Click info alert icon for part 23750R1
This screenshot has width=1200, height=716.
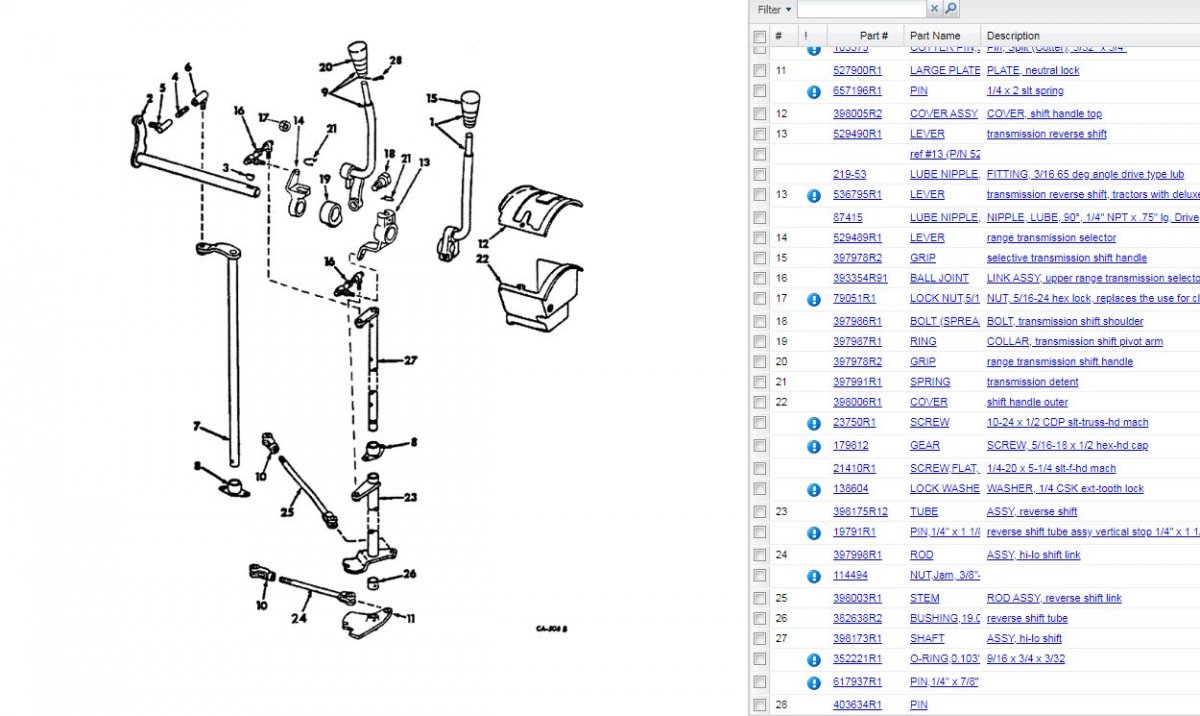(x=813, y=423)
